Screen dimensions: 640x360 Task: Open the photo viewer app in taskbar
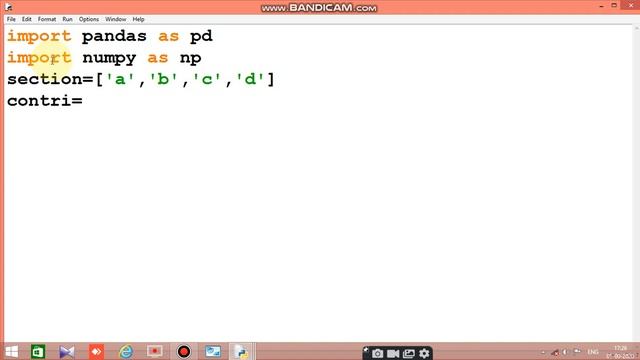(213, 351)
